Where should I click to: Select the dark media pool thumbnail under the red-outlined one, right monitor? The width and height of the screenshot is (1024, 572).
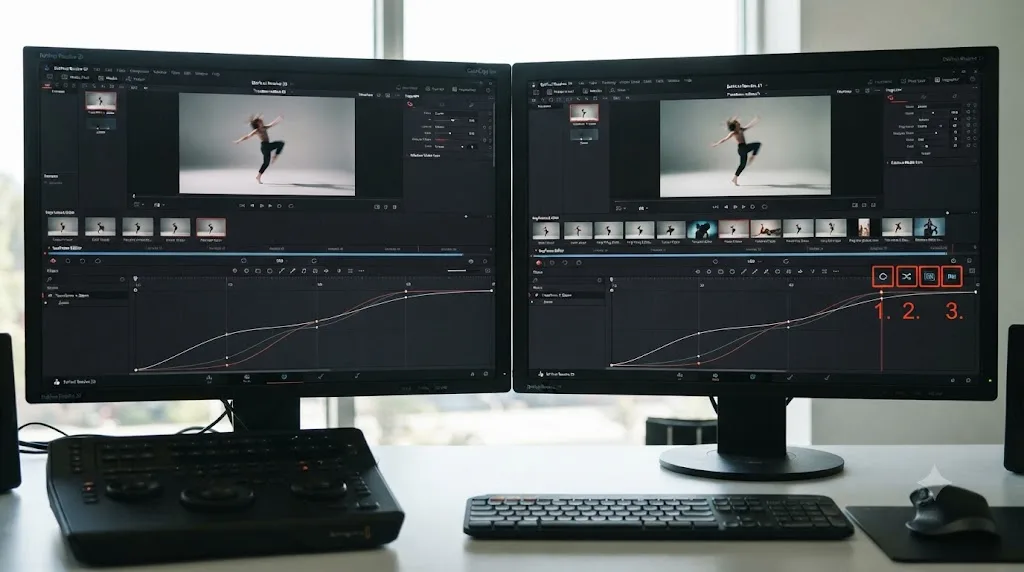584,135
